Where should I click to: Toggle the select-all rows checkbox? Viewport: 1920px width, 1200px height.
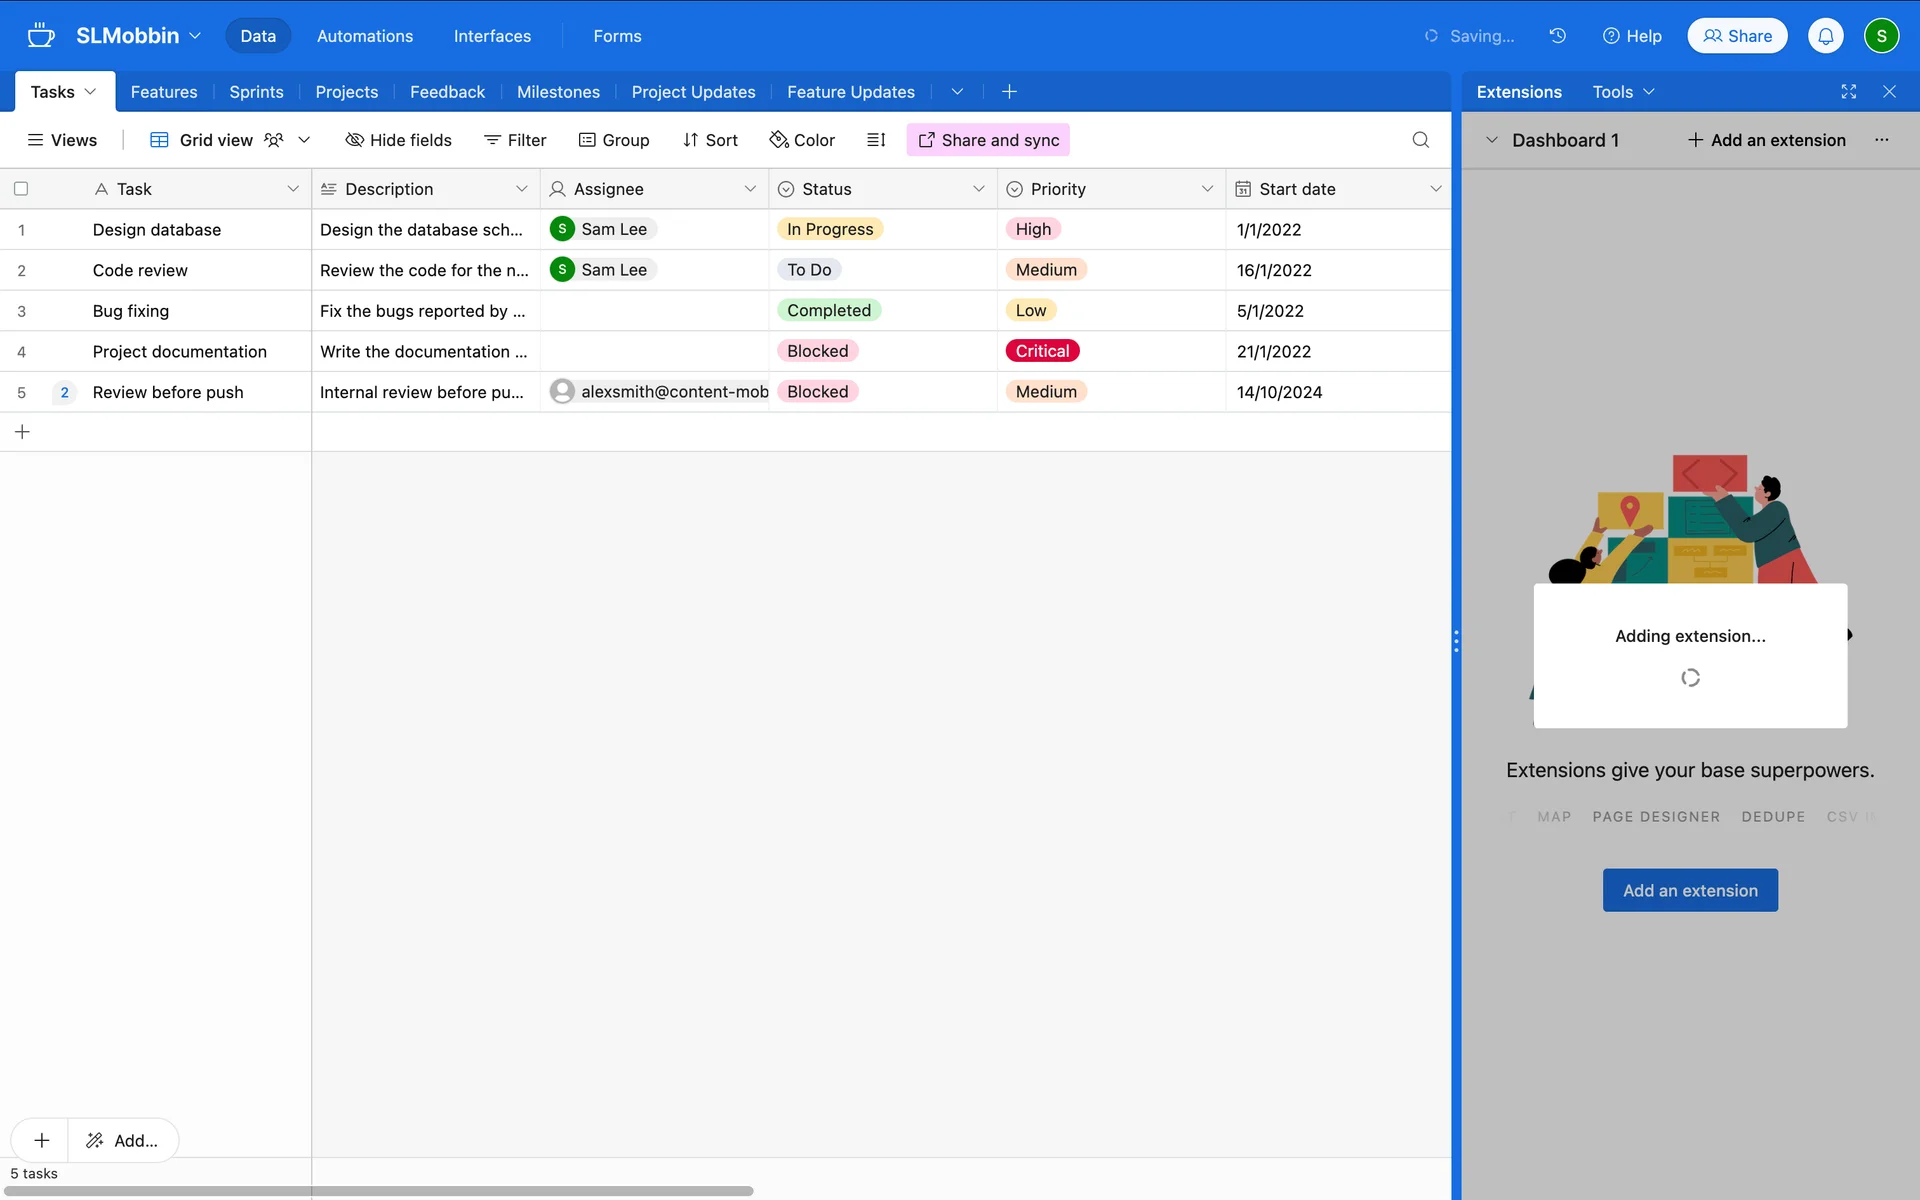click(x=21, y=189)
